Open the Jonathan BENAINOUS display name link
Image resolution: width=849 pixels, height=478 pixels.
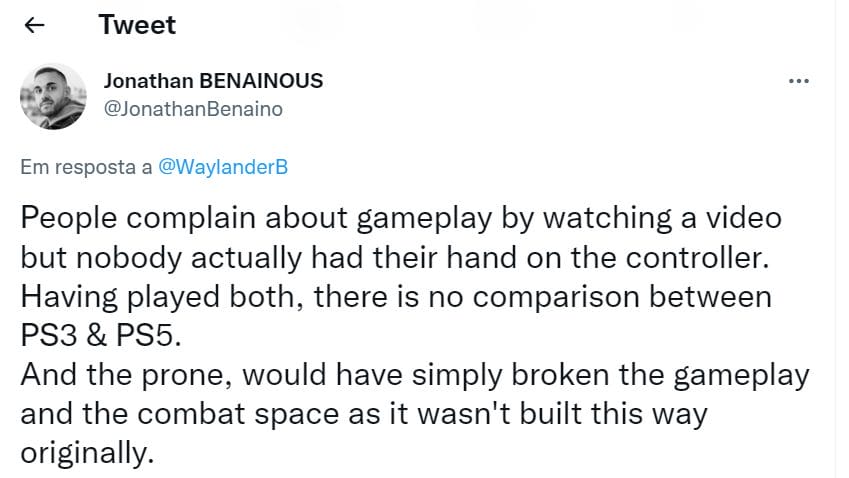213,81
